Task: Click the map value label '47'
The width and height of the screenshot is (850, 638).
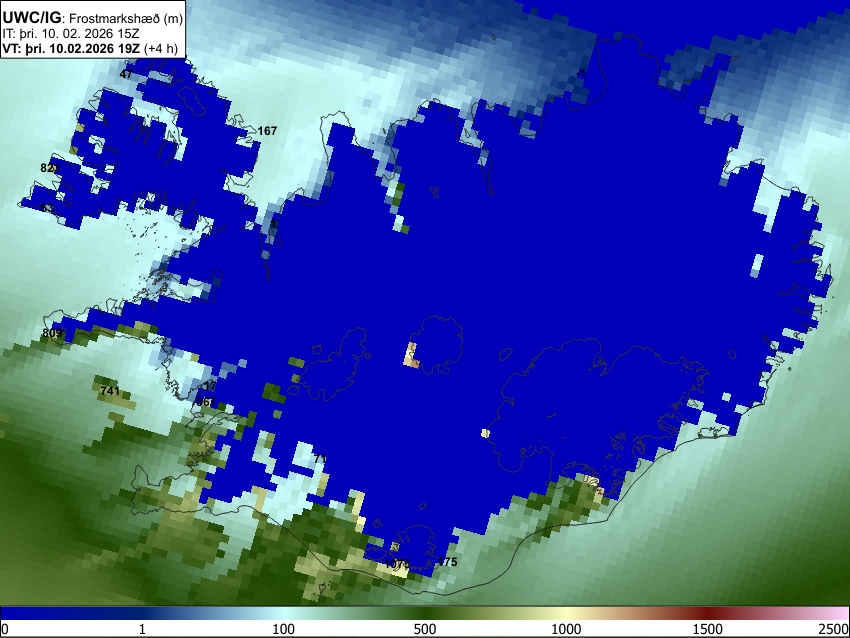Action: pyautogui.click(x=126, y=74)
